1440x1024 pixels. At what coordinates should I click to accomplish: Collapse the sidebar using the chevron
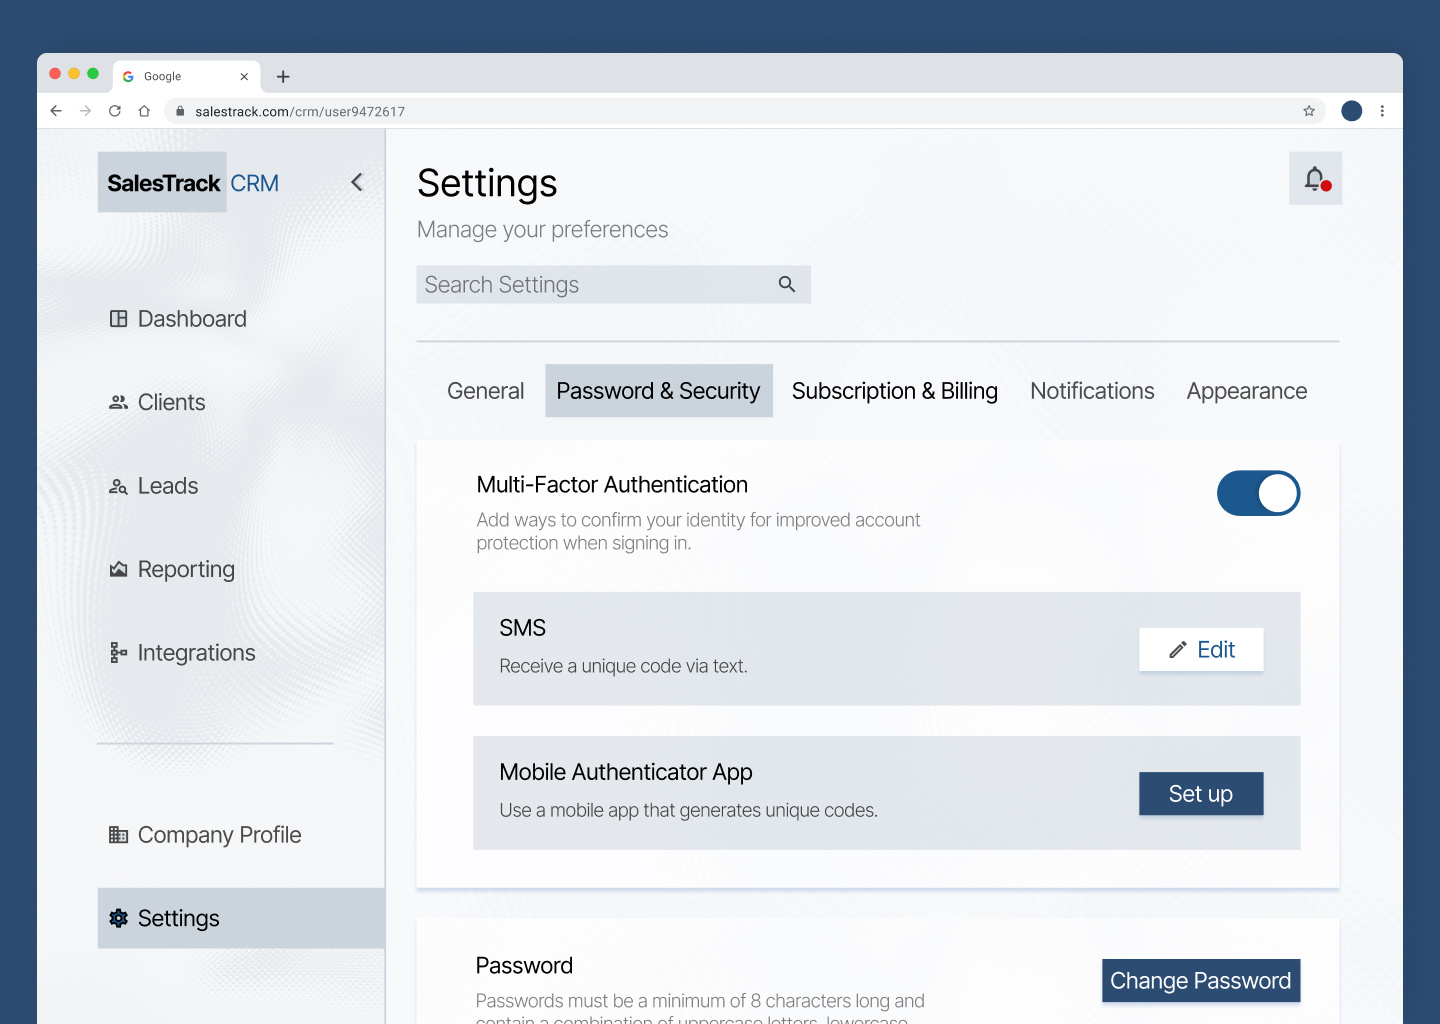[x=357, y=182]
